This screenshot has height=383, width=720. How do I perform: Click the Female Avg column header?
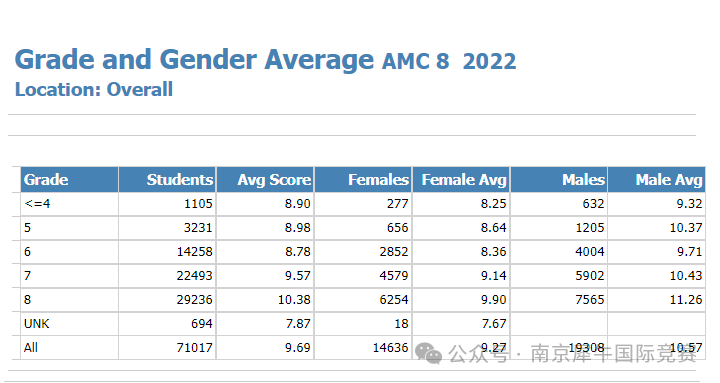[461, 180]
